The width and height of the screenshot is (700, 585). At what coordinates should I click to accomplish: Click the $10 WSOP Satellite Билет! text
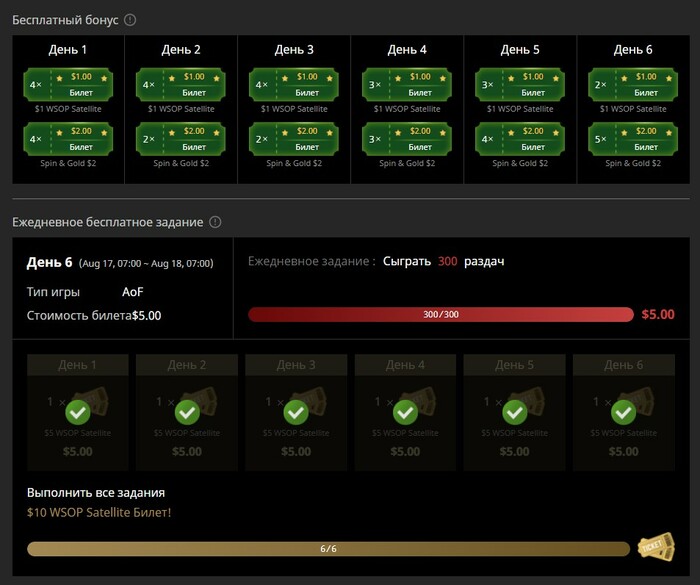pos(99,512)
